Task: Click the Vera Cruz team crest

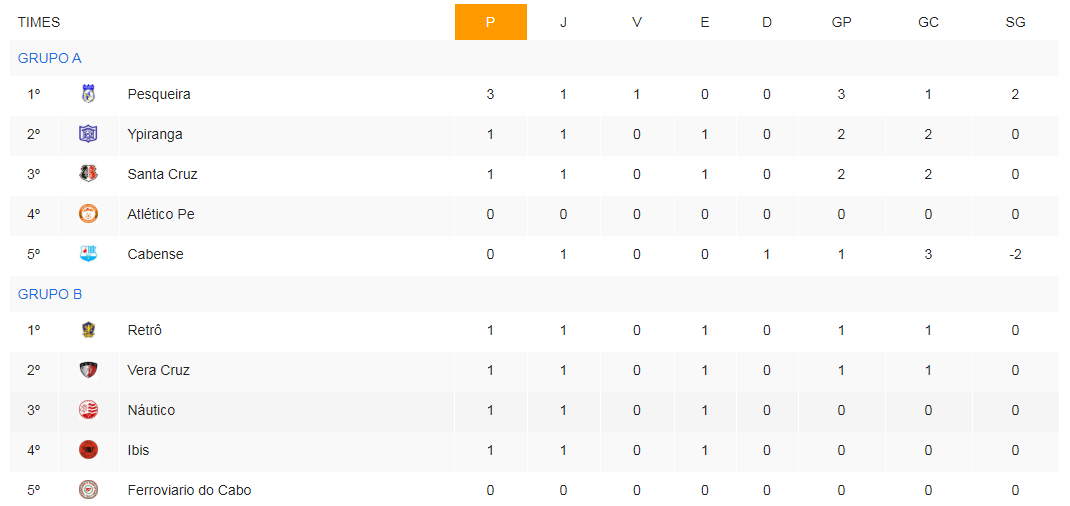Action: point(89,370)
